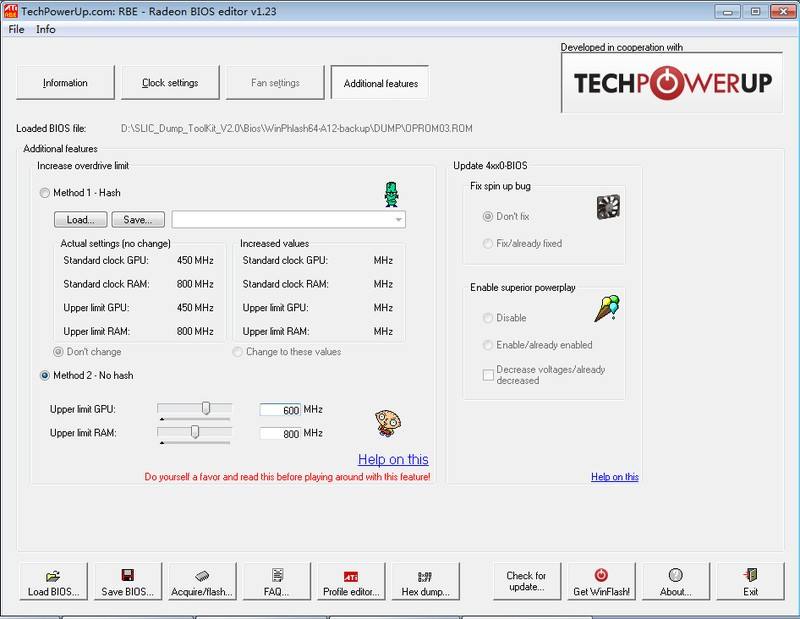
Task: Click the Get WinFlash power icon button
Action: coord(601,582)
